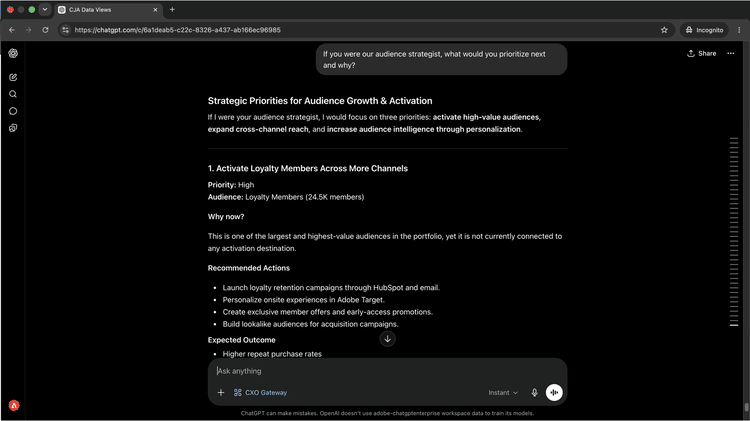Start voice mode with waveform button
This screenshot has width=750, height=421.
(x=554, y=392)
